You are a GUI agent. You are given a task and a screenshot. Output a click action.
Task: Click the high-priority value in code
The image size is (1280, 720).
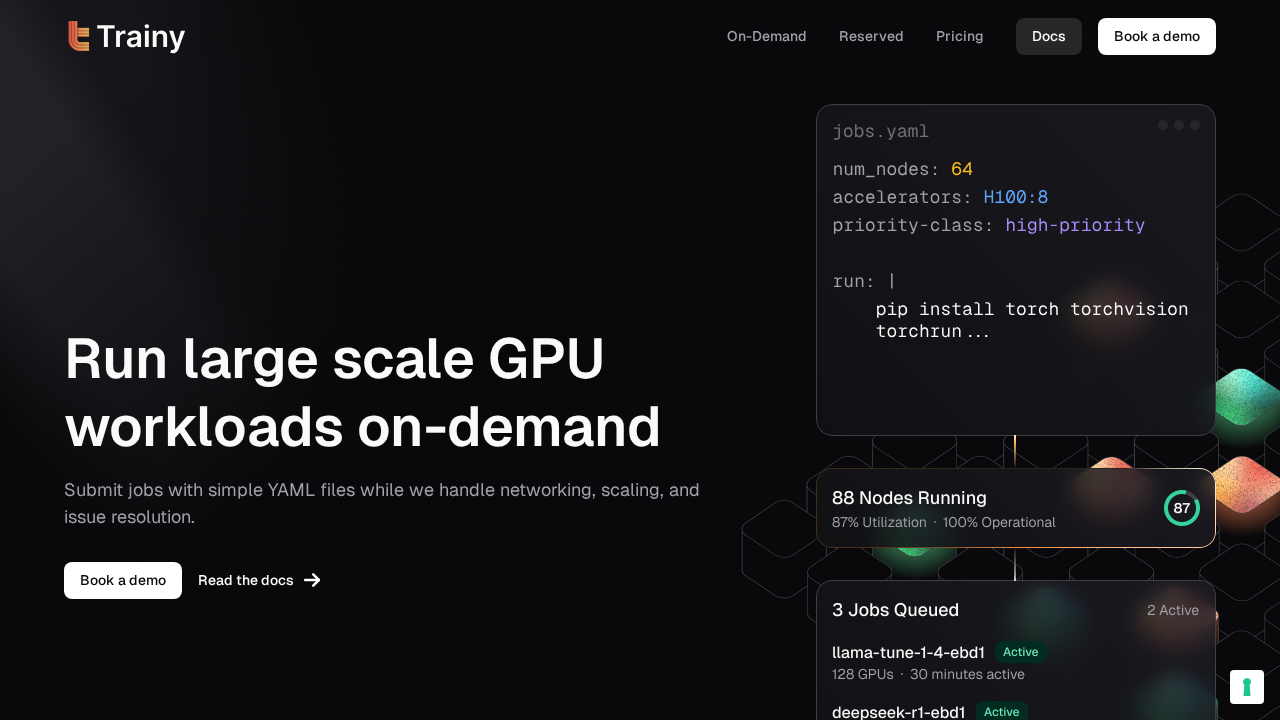[x=1074, y=225]
